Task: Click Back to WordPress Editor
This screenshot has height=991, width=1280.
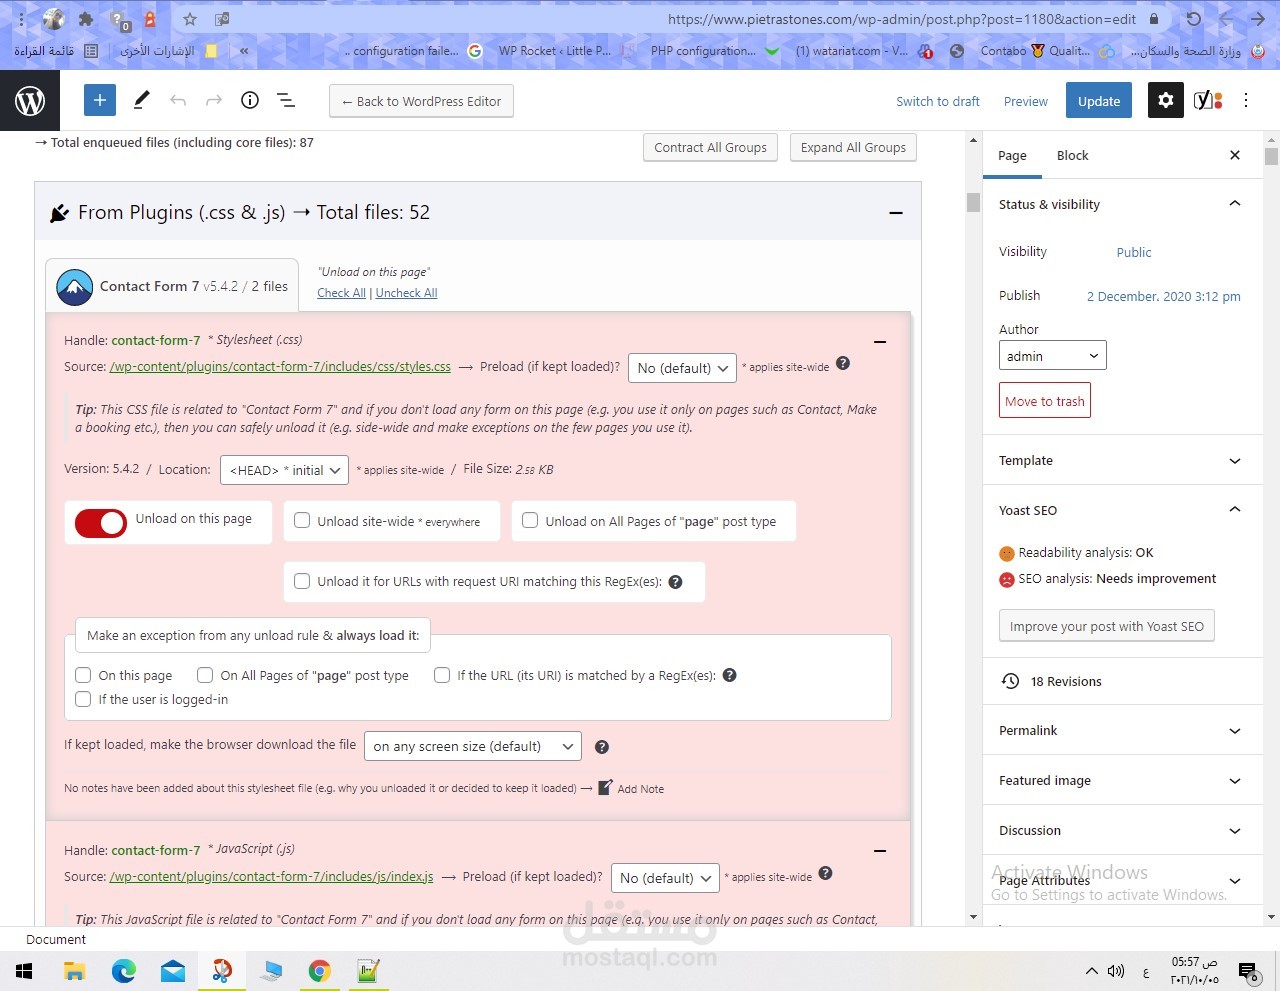Action: coord(421,101)
